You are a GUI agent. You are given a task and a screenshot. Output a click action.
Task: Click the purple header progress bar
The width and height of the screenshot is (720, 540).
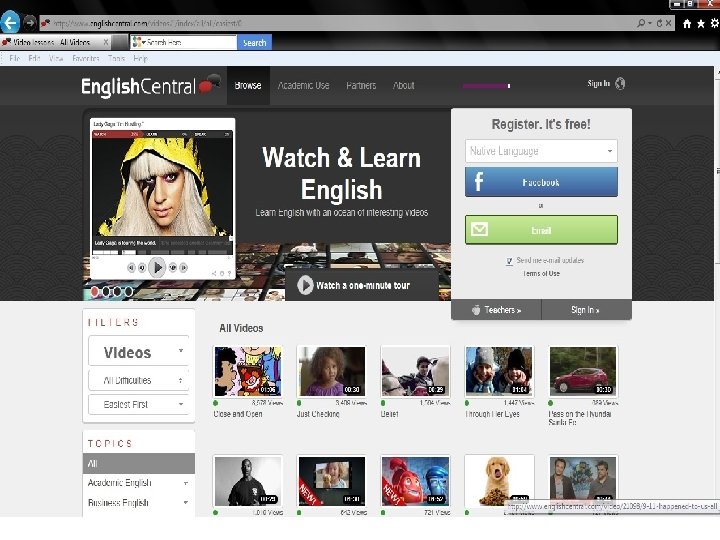pyautogui.click(x=486, y=85)
